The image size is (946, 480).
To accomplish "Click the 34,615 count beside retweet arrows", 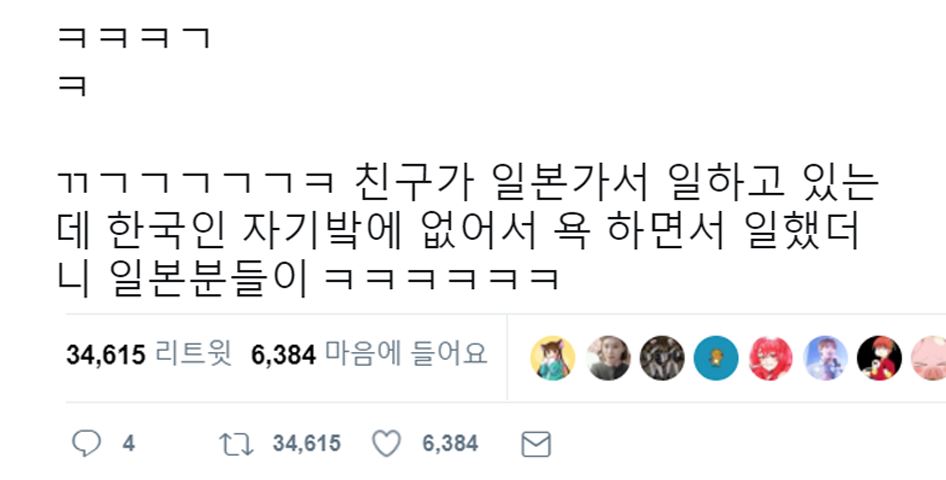I will click(x=306, y=444).
